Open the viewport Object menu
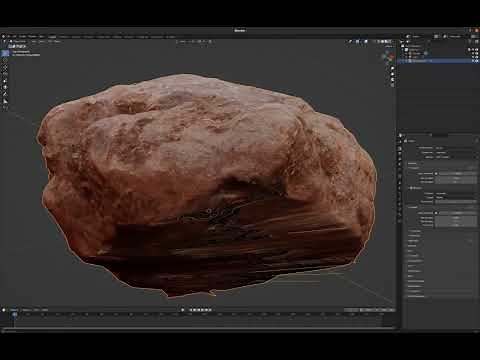 tap(57, 41)
